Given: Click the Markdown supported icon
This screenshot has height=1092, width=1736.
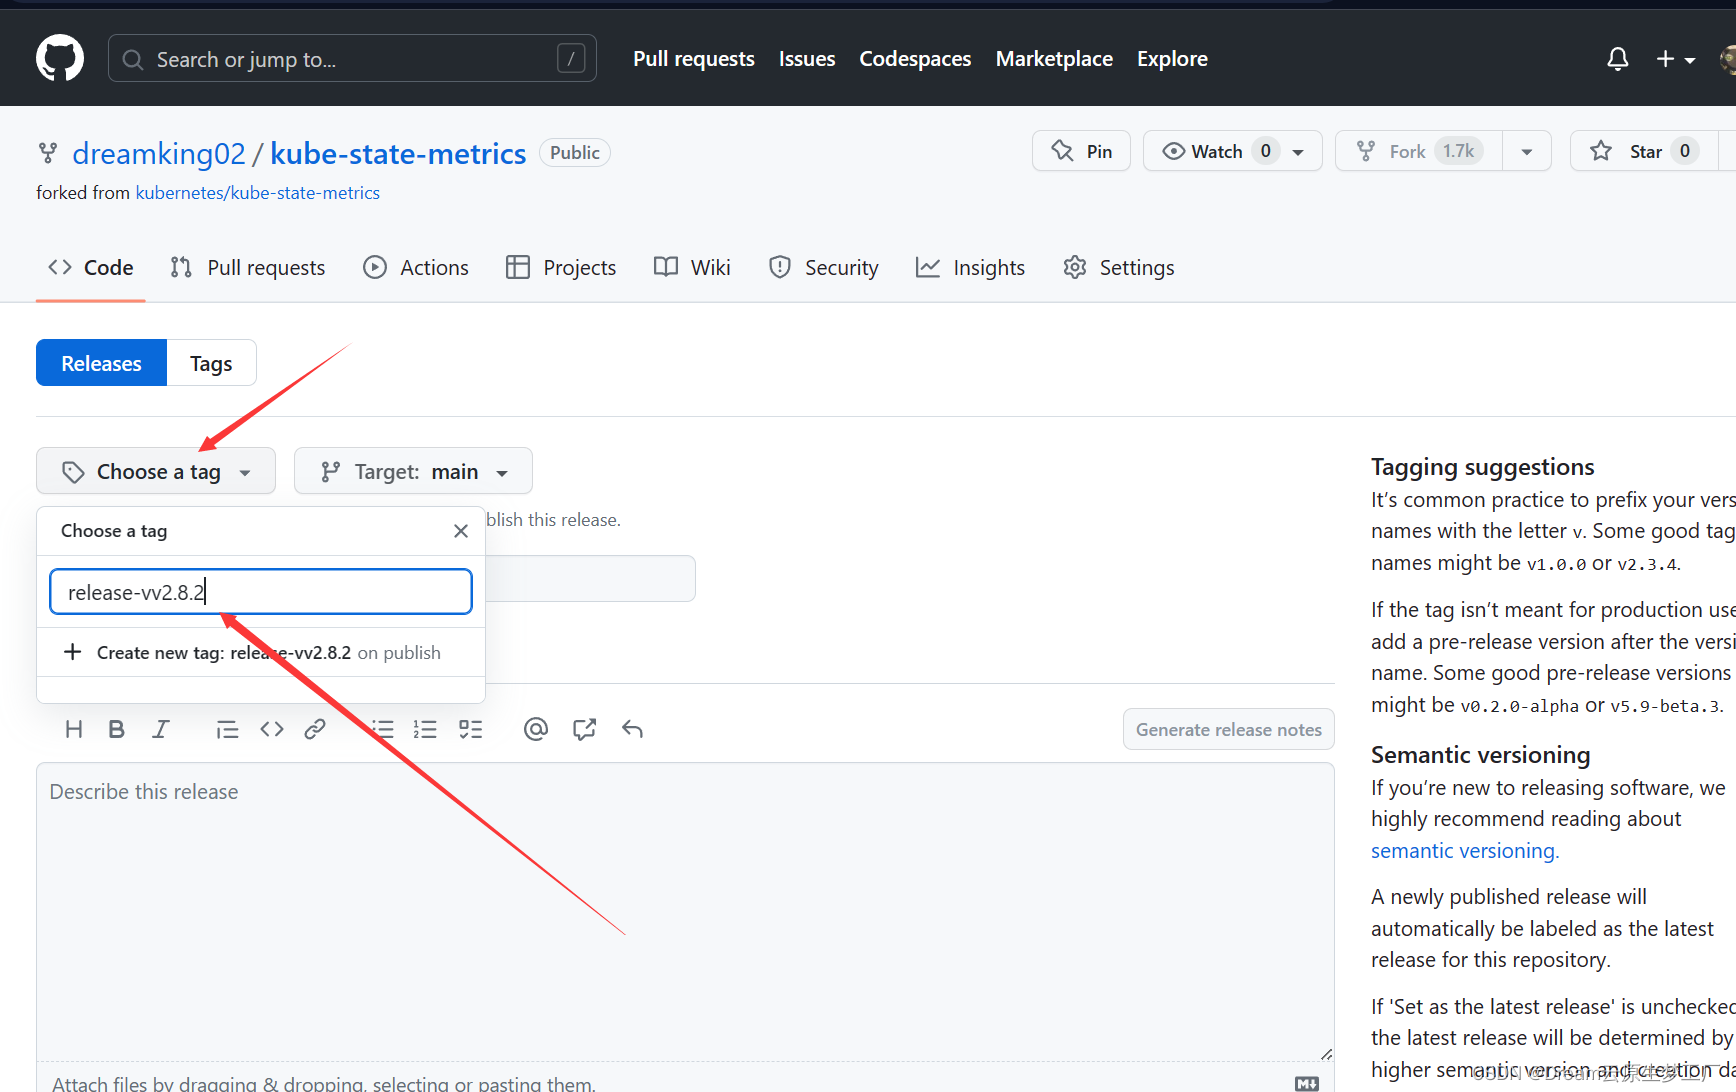Looking at the screenshot, I should coord(1307,1083).
